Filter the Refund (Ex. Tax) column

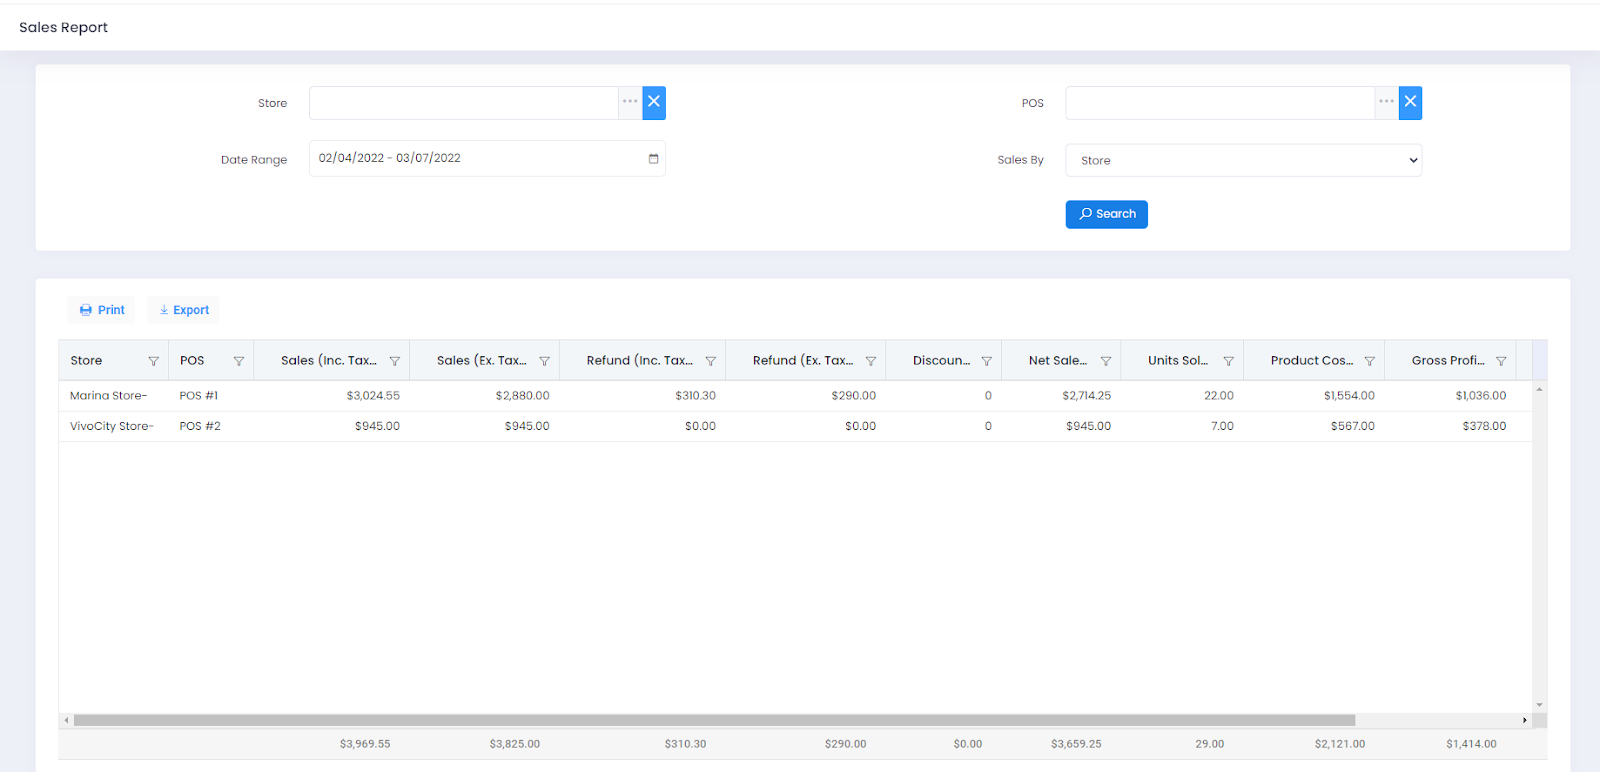[870, 361]
